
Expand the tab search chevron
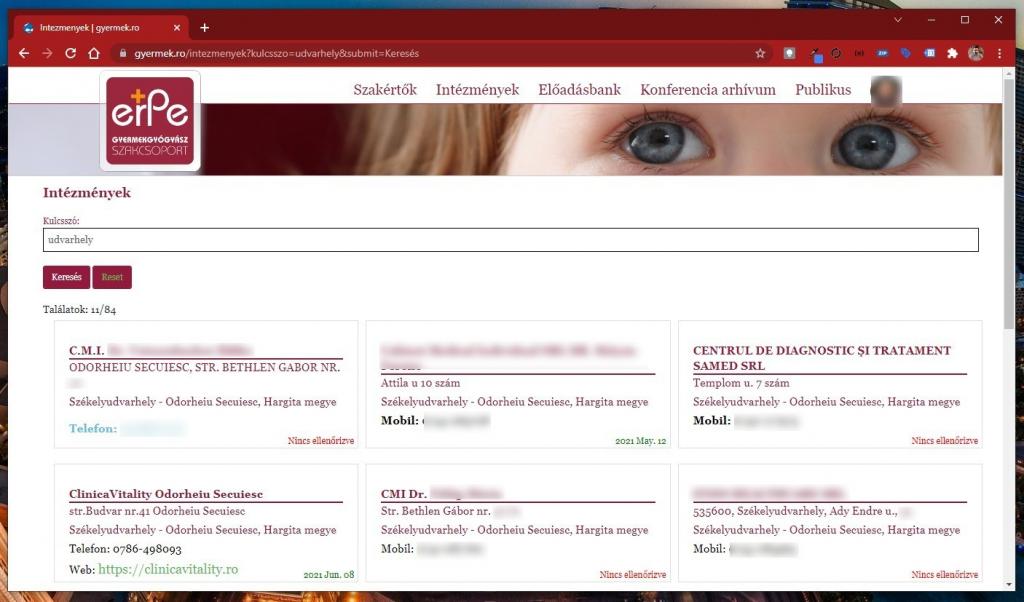pyautogui.click(x=897, y=20)
